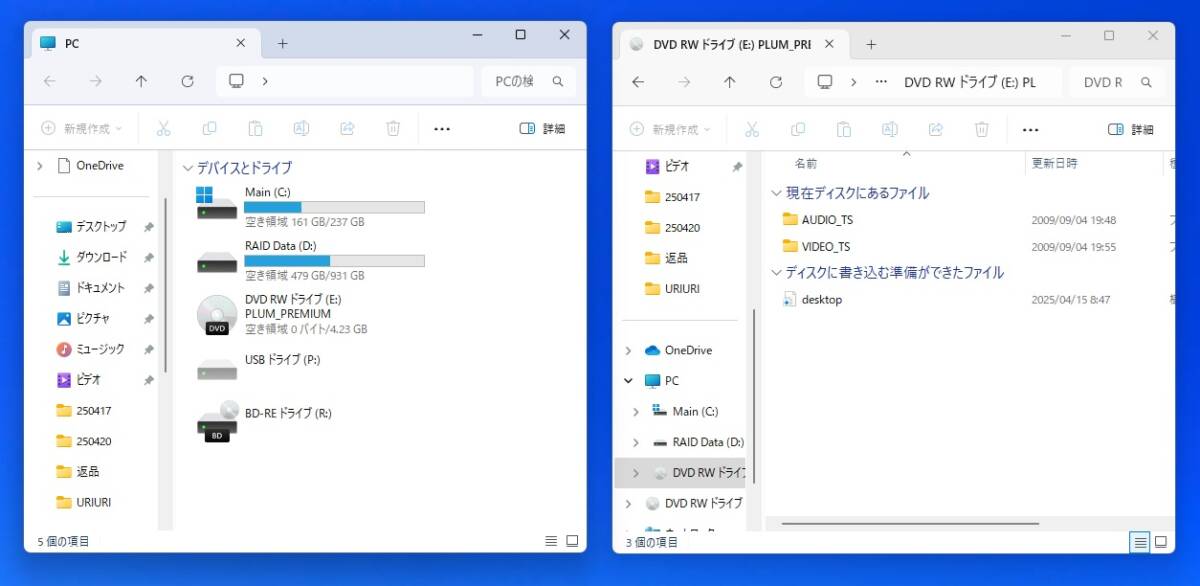1200x586 pixels.
Task: Collapse the PC node in DVD RW window tree
Action: coord(628,381)
